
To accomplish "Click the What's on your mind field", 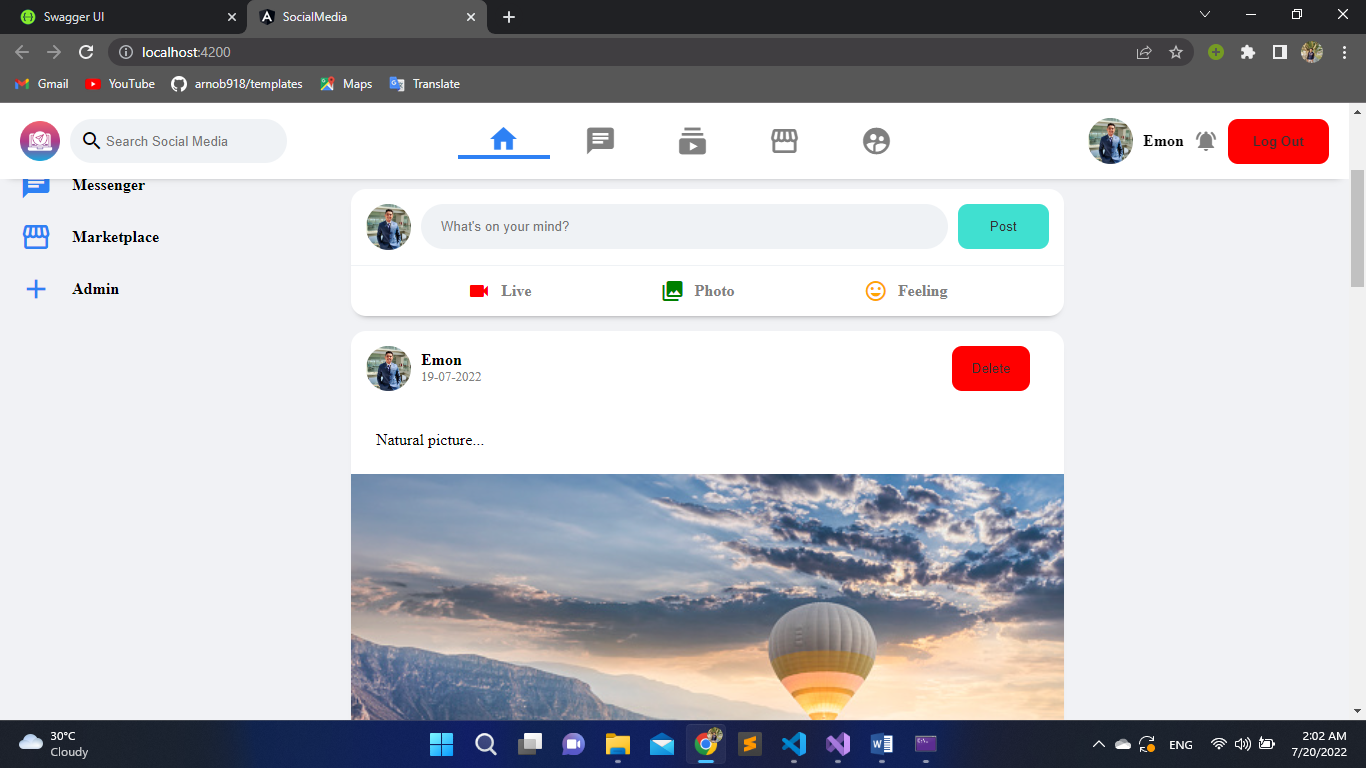I will coord(684,226).
